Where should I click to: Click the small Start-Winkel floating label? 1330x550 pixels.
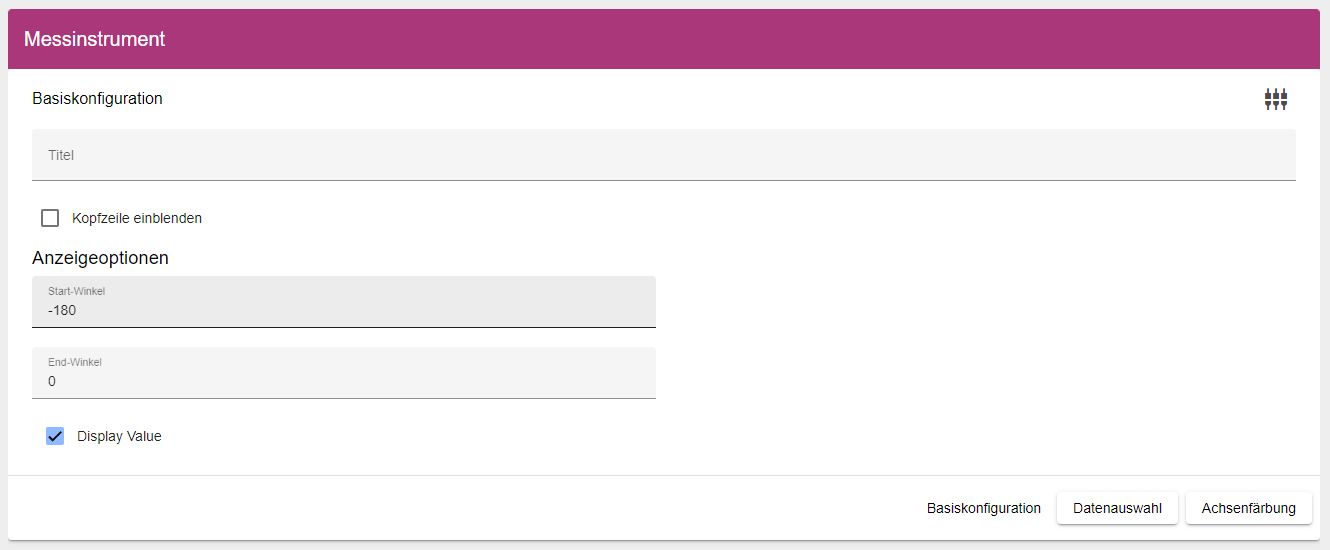77,291
